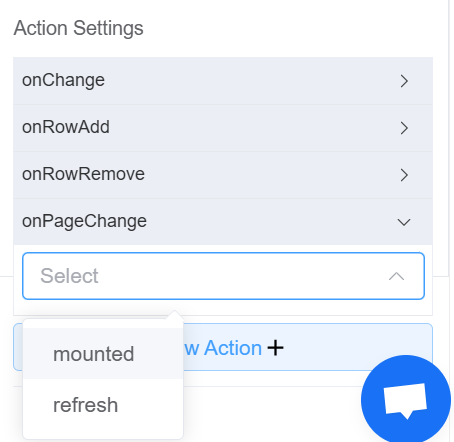
Task: Click the new Action button text
Action: pos(223,348)
